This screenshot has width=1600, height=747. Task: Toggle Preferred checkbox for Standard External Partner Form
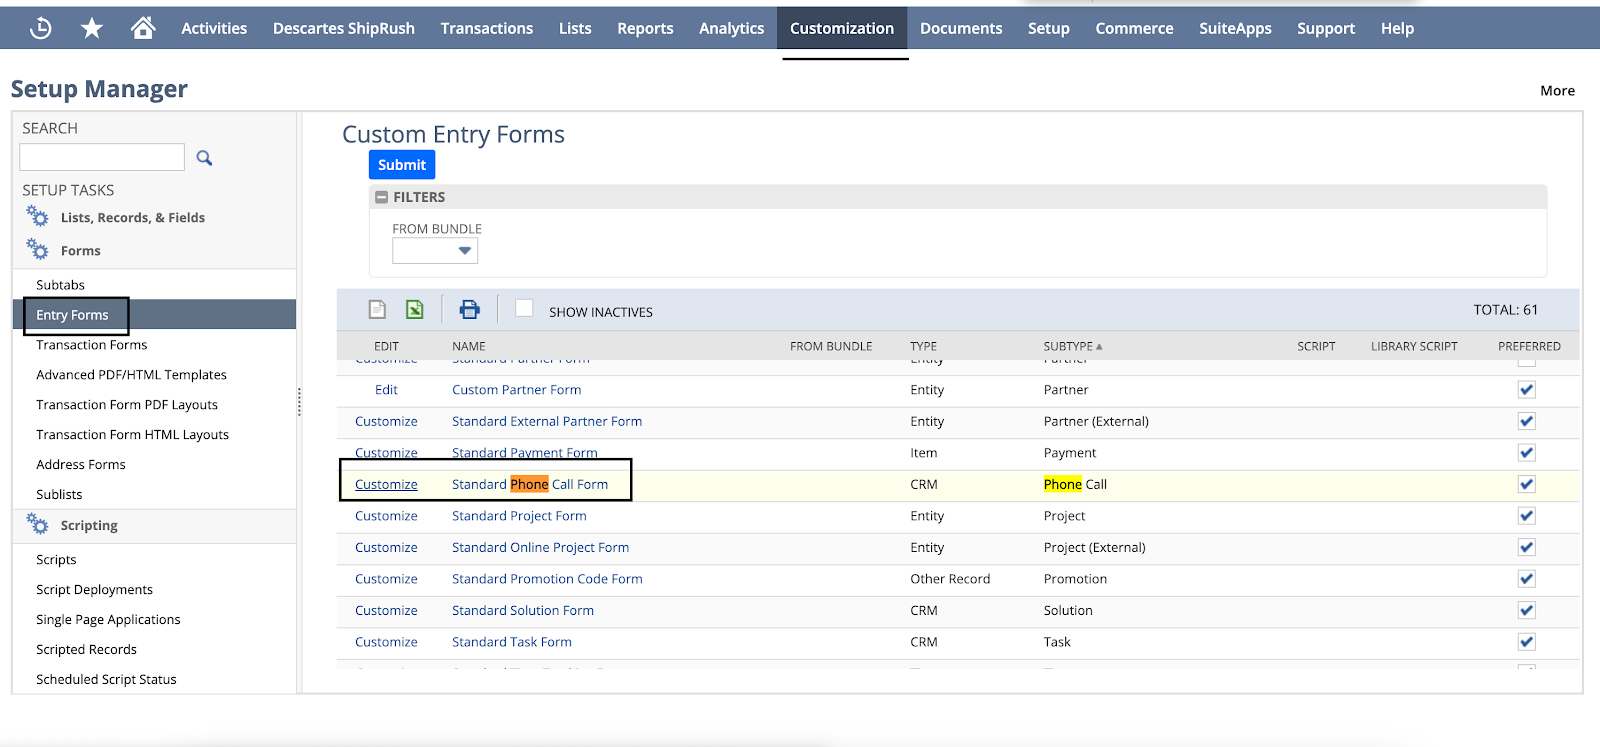(1526, 421)
